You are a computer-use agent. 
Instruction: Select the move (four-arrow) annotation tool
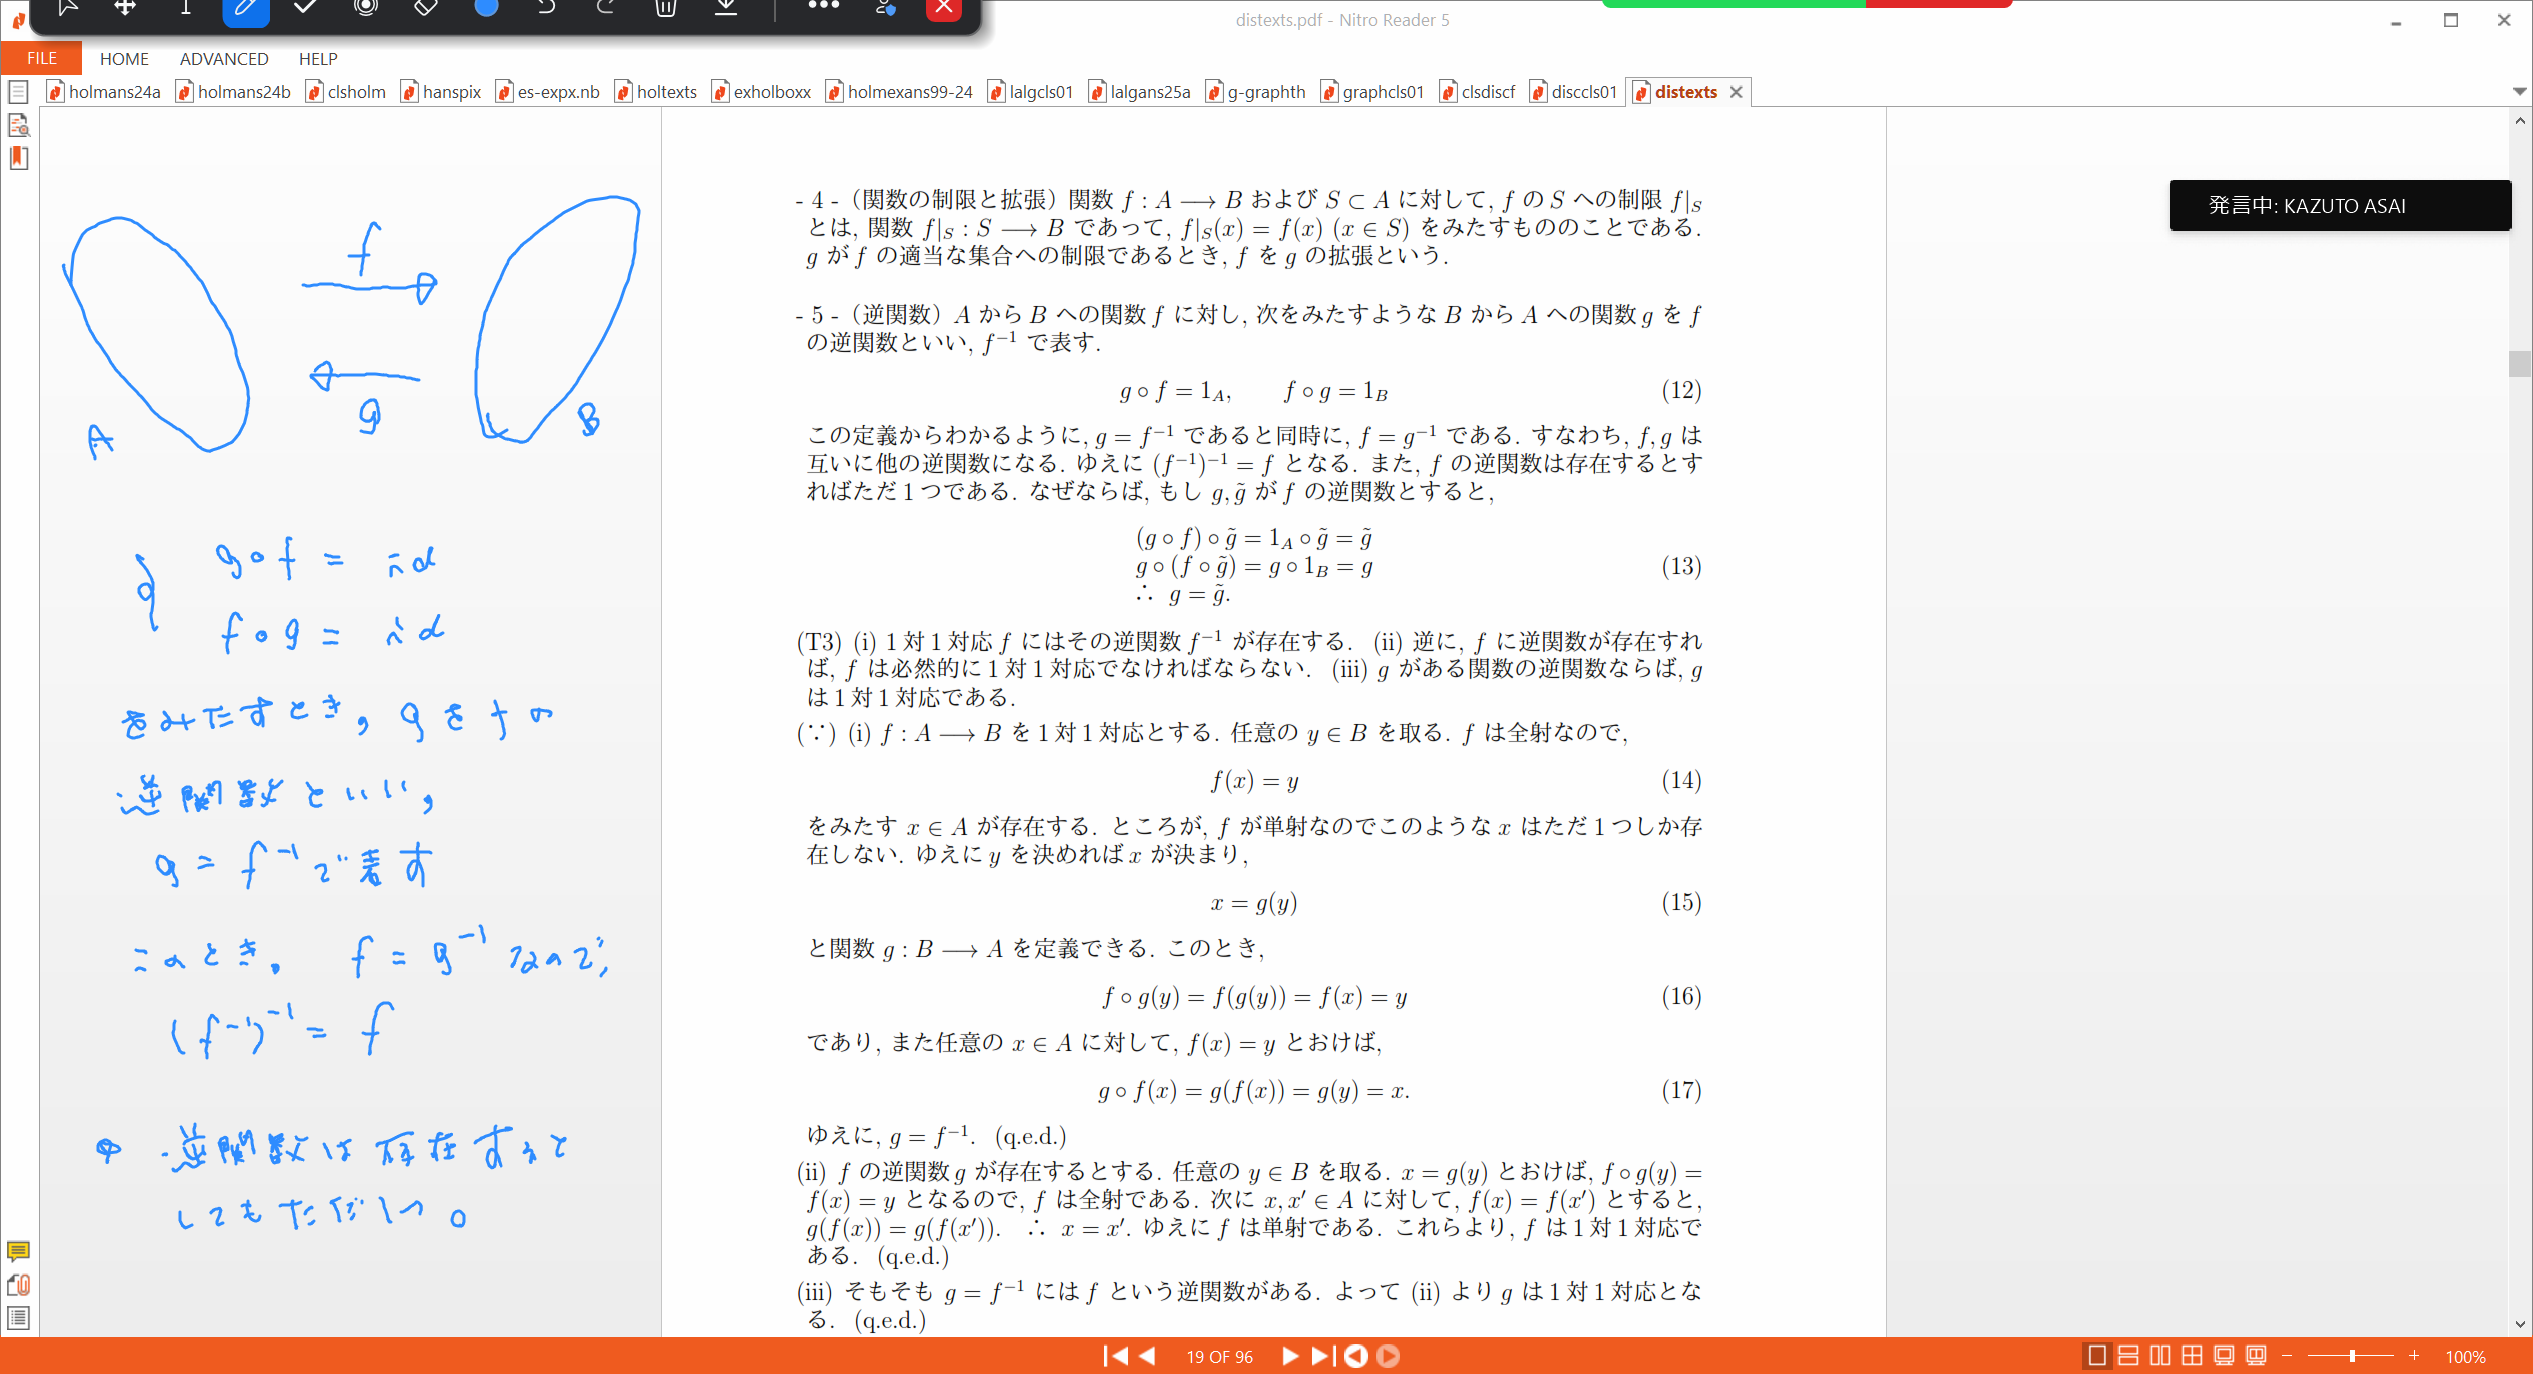pyautogui.click(x=125, y=8)
